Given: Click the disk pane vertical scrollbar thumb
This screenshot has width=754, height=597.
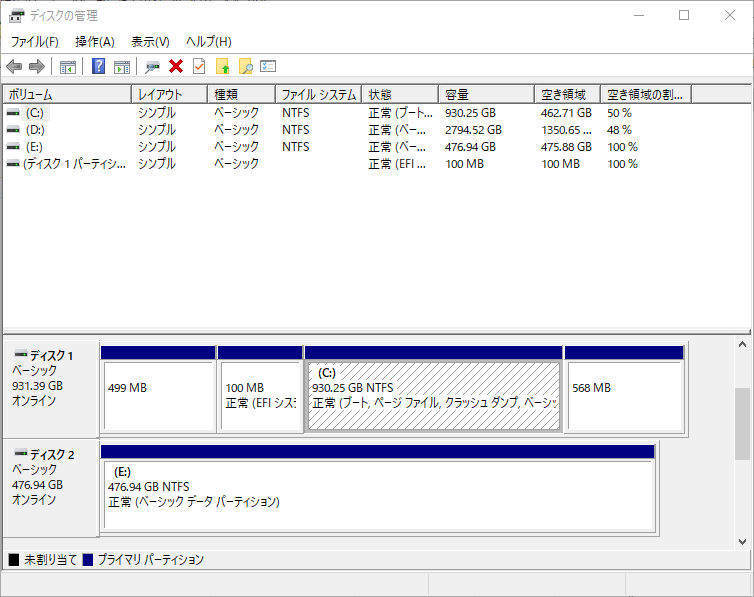Looking at the screenshot, I should click(742, 423).
